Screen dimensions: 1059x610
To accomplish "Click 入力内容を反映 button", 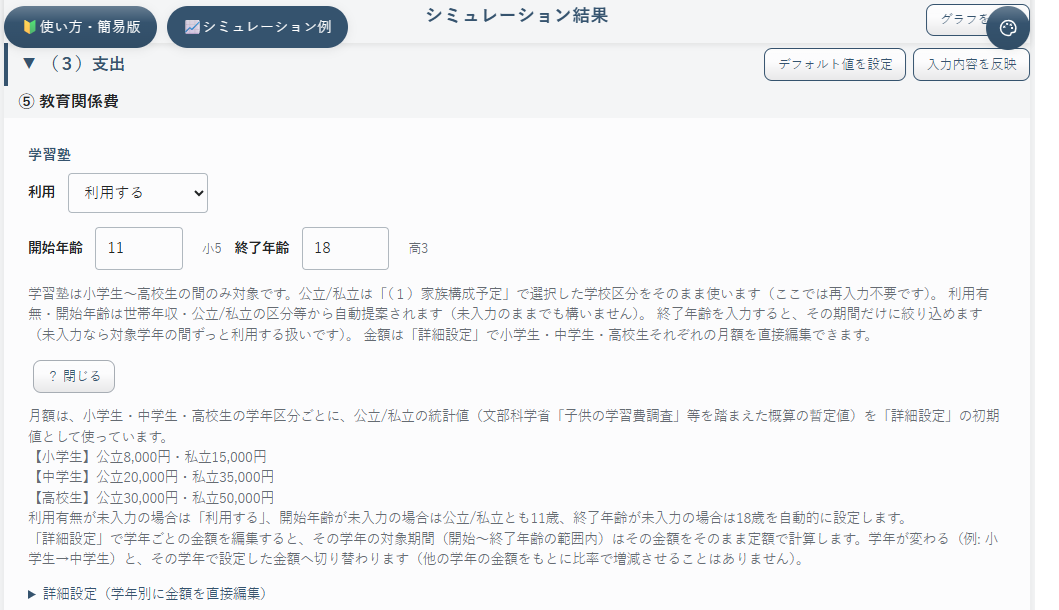I will tap(971, 64).
